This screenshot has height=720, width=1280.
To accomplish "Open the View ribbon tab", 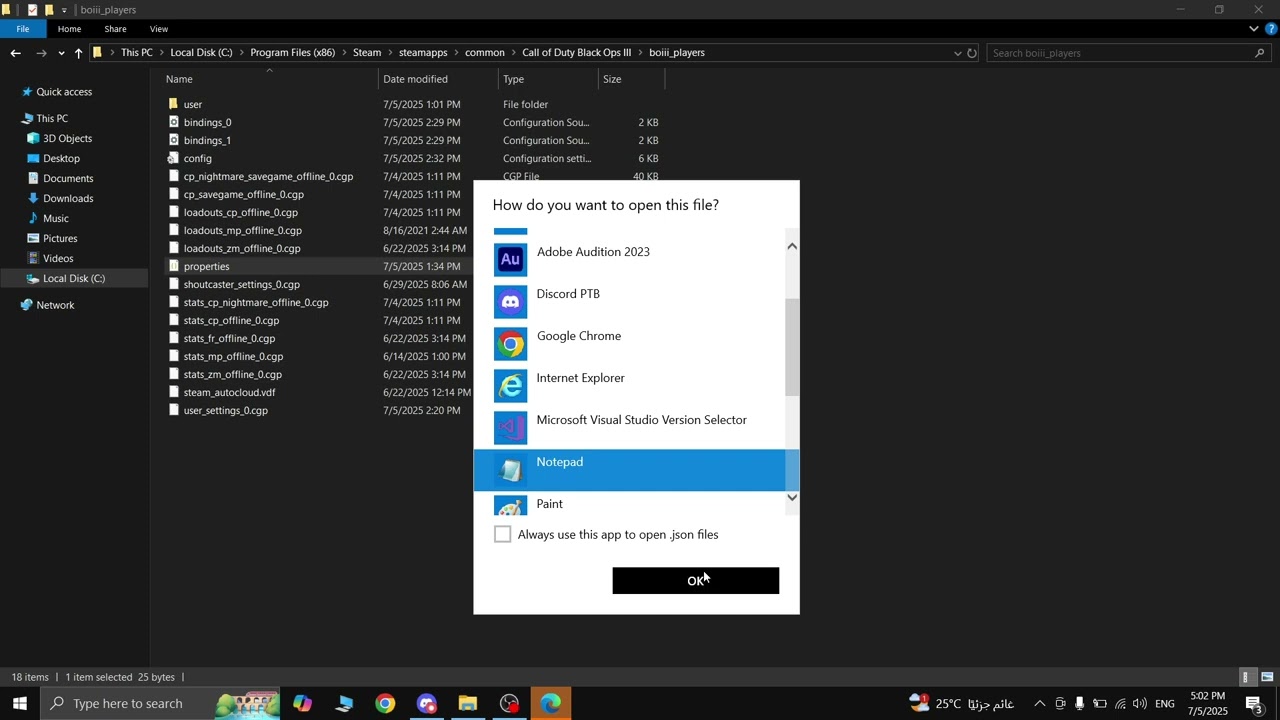I will pos(158,29).
